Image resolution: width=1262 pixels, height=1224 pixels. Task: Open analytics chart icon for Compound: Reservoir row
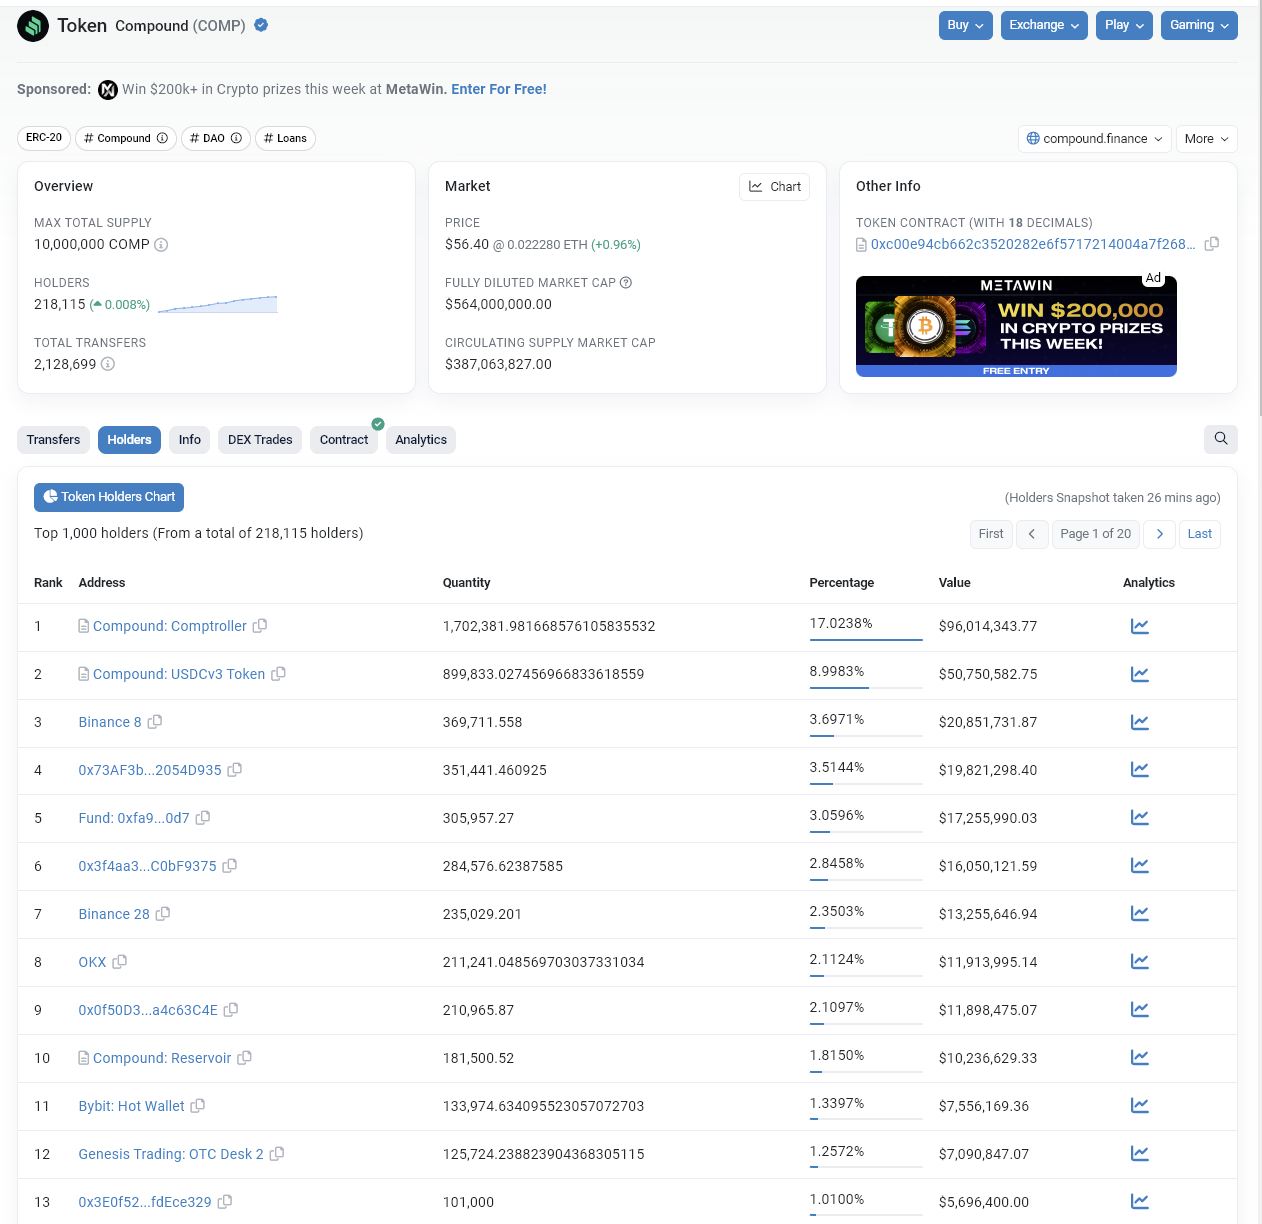(x=1139, y=1058)
